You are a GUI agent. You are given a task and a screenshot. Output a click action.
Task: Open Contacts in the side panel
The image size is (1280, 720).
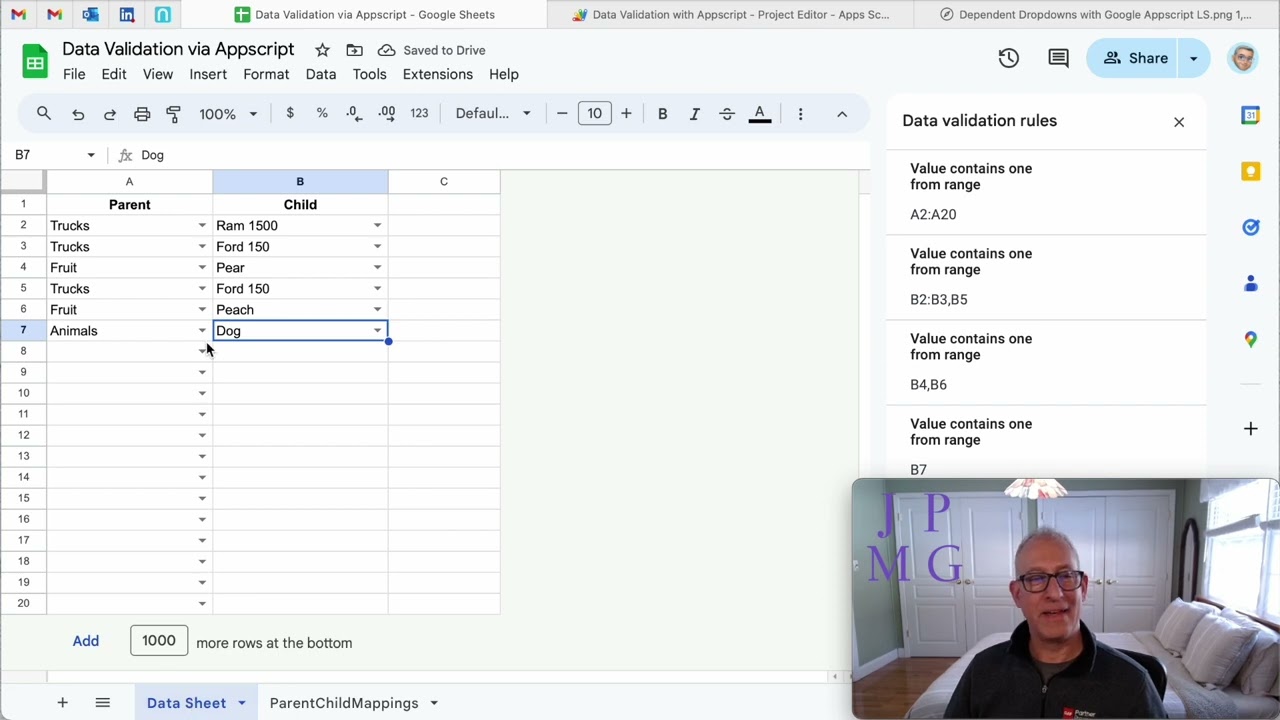pos(1250,284)
